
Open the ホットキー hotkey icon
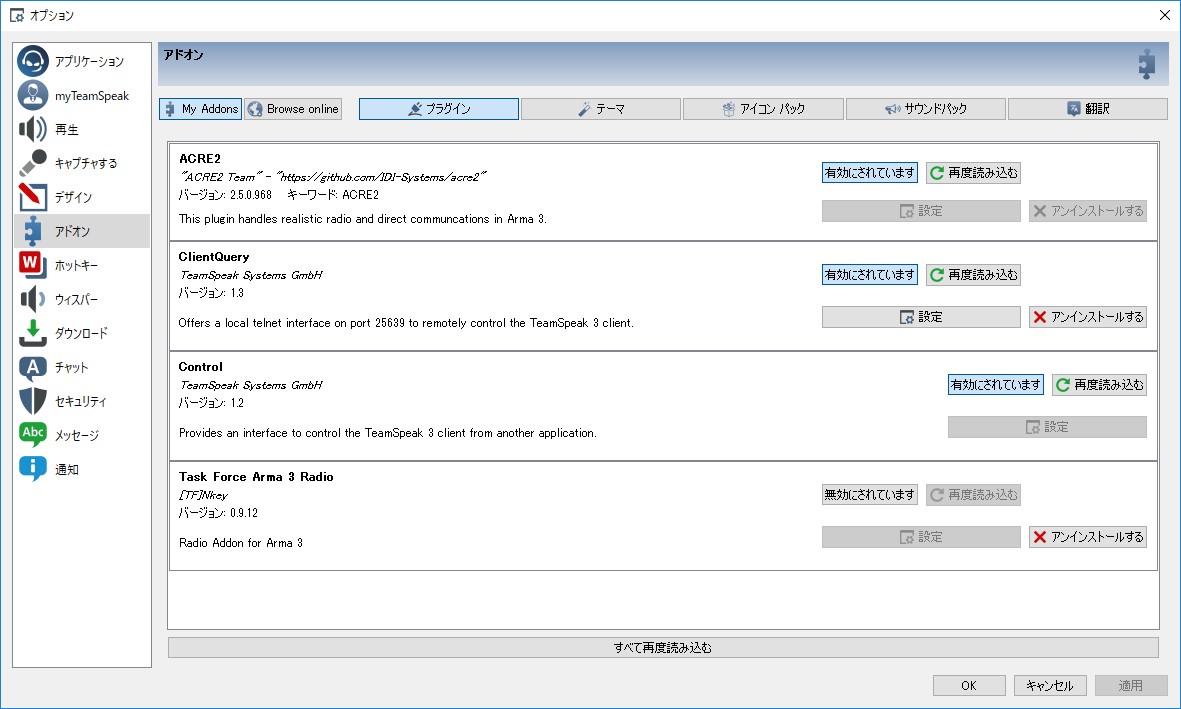(x=32, y=265)
